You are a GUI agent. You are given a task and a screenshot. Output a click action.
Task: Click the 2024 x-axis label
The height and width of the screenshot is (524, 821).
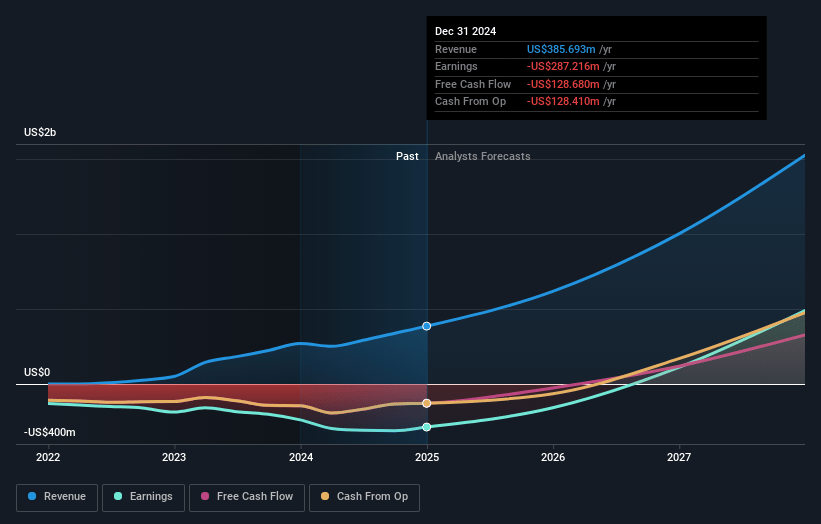301,458
